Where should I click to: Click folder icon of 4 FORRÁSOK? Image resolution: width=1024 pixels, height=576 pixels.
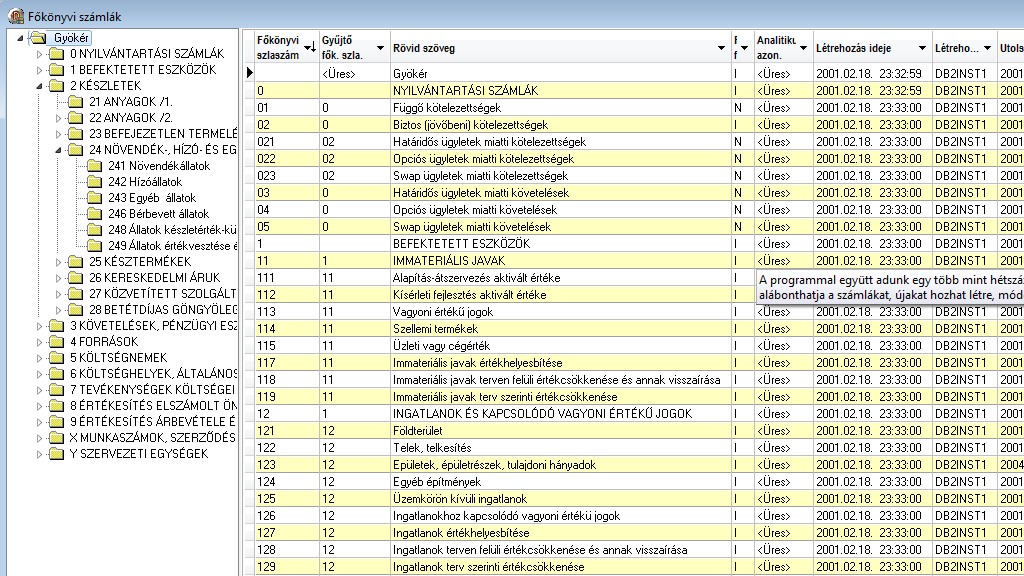(x=57, y=342)
